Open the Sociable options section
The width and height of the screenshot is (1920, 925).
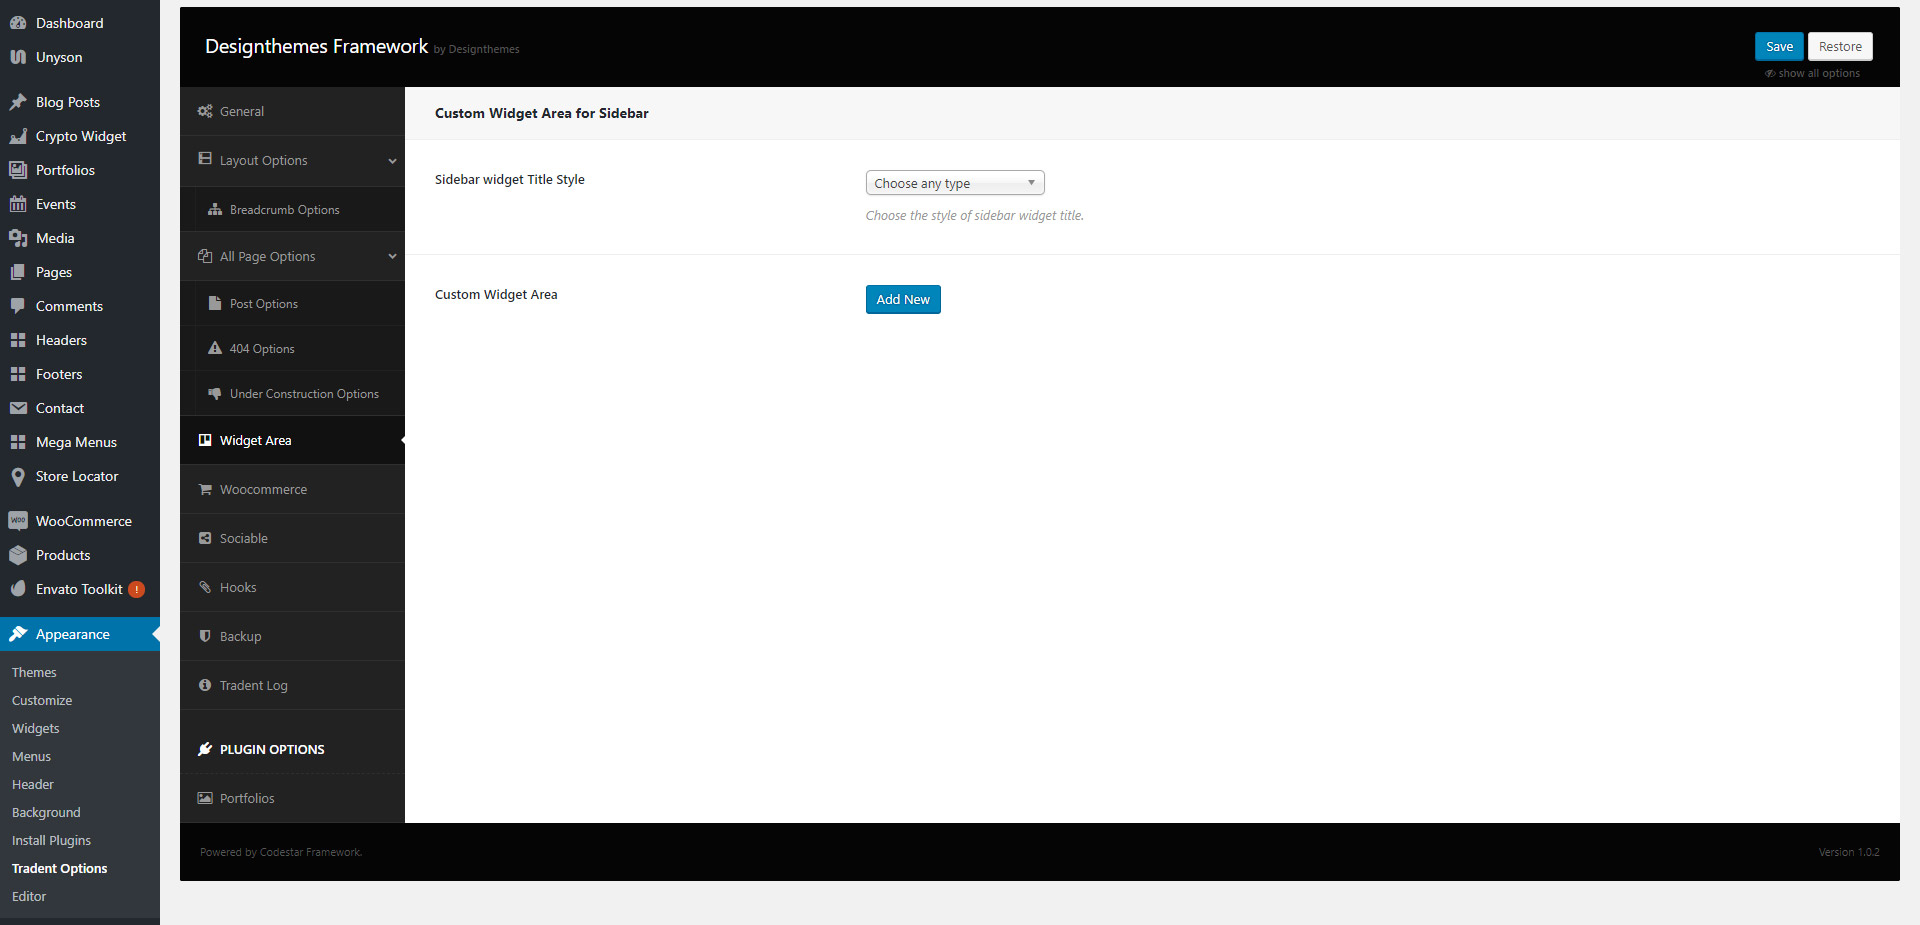[x=243, y=538]
